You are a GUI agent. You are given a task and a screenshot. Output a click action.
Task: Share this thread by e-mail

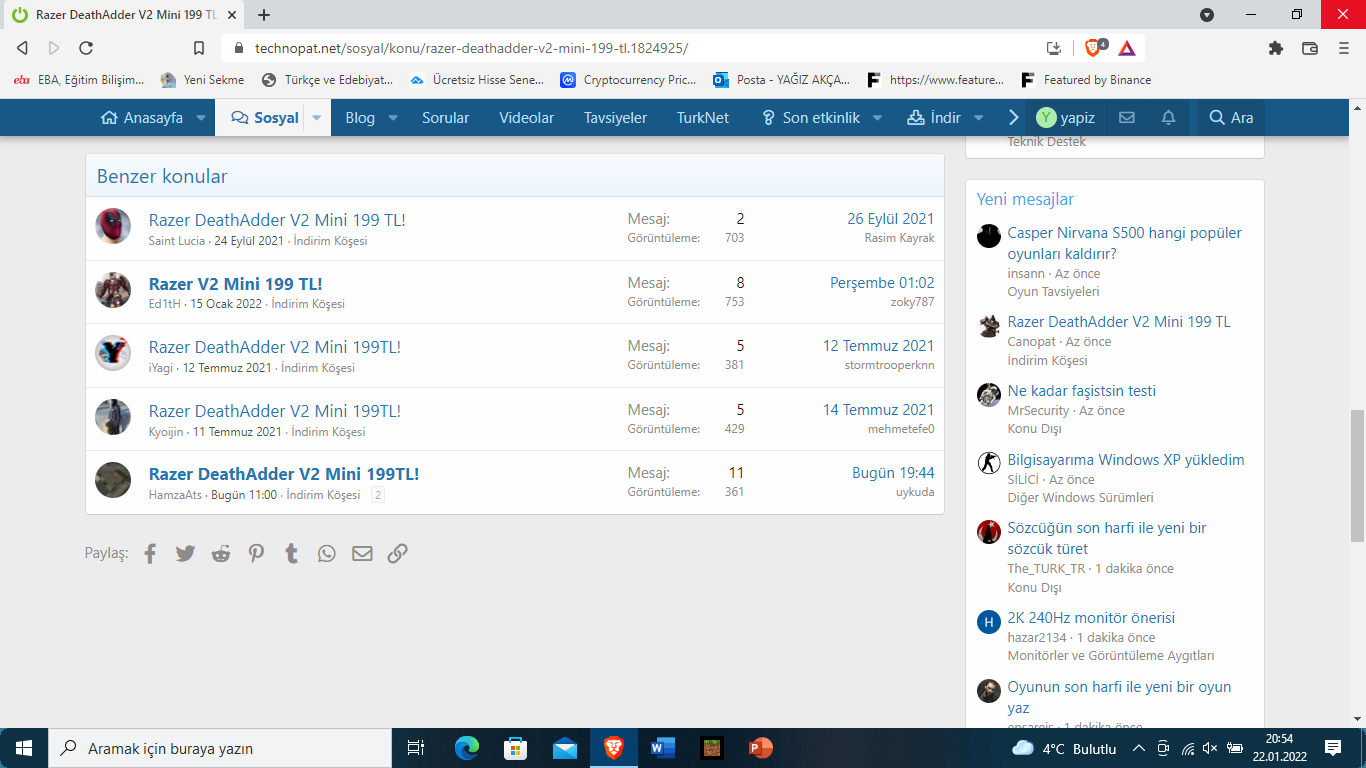(x=362, y=553)
